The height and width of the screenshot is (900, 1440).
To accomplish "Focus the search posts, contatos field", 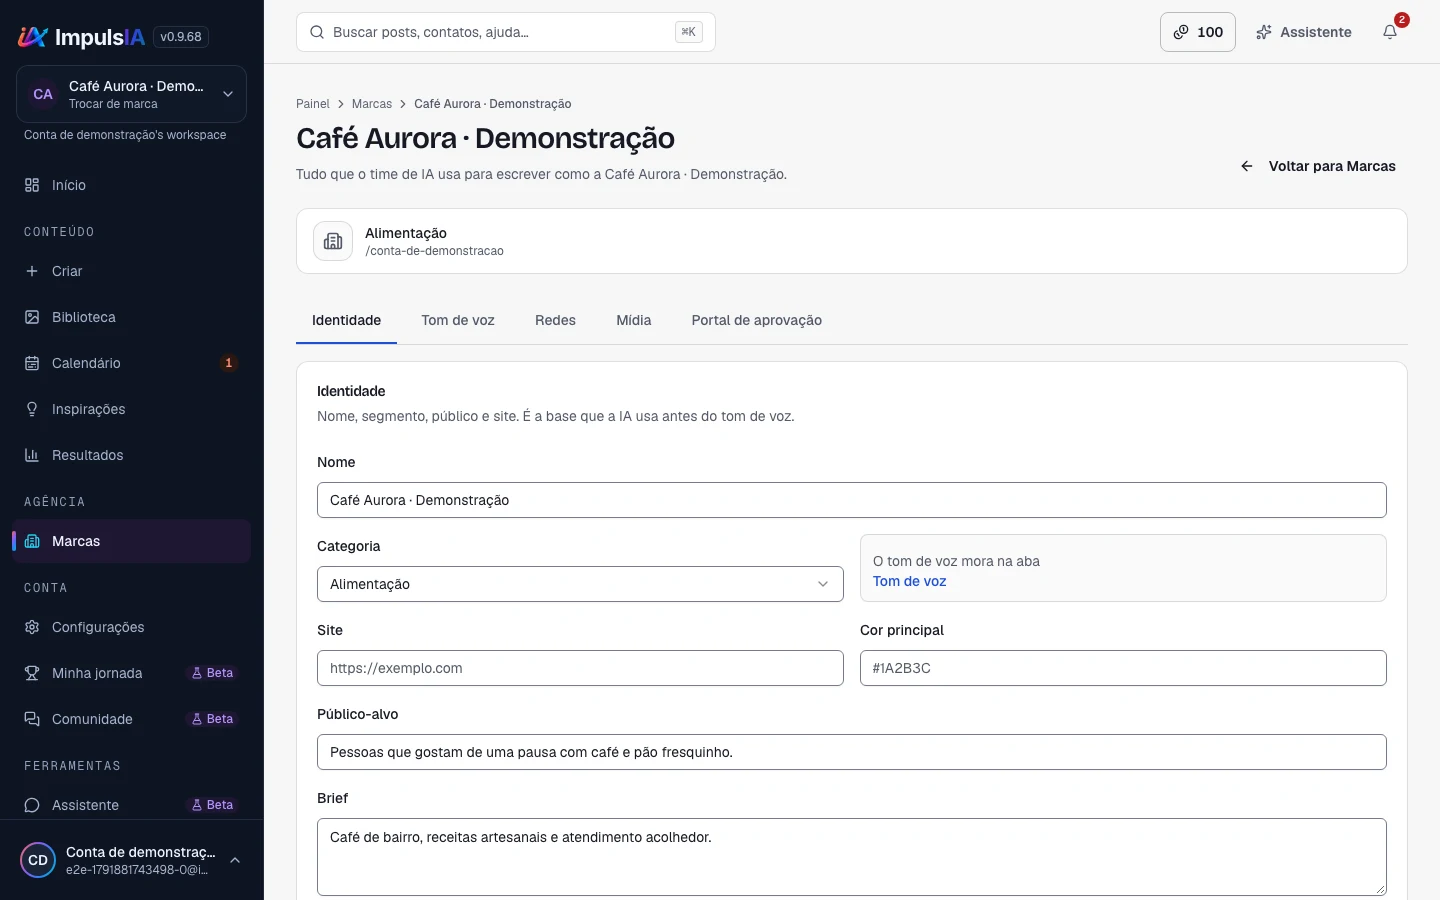I will (x=506, y=32).
